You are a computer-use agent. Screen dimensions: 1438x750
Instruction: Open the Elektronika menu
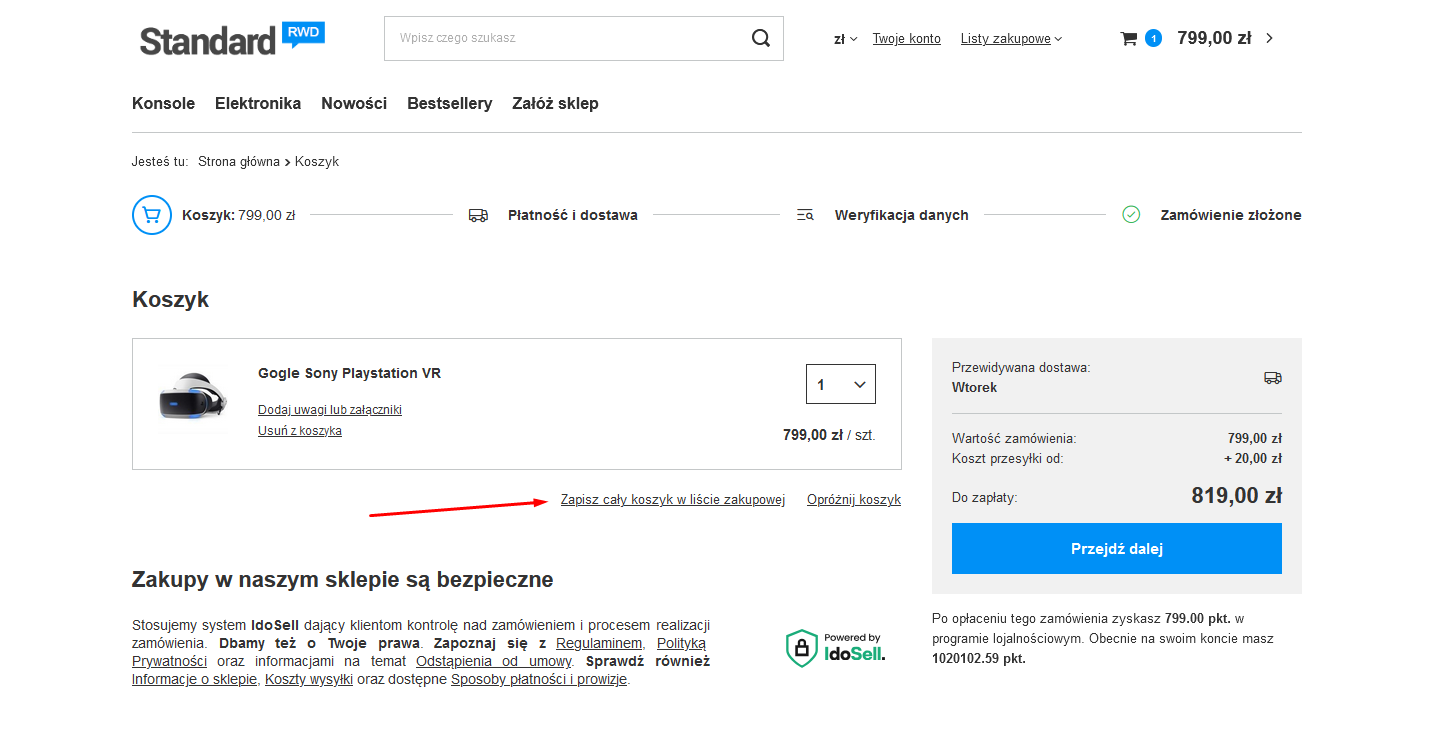tap(258, 104)
